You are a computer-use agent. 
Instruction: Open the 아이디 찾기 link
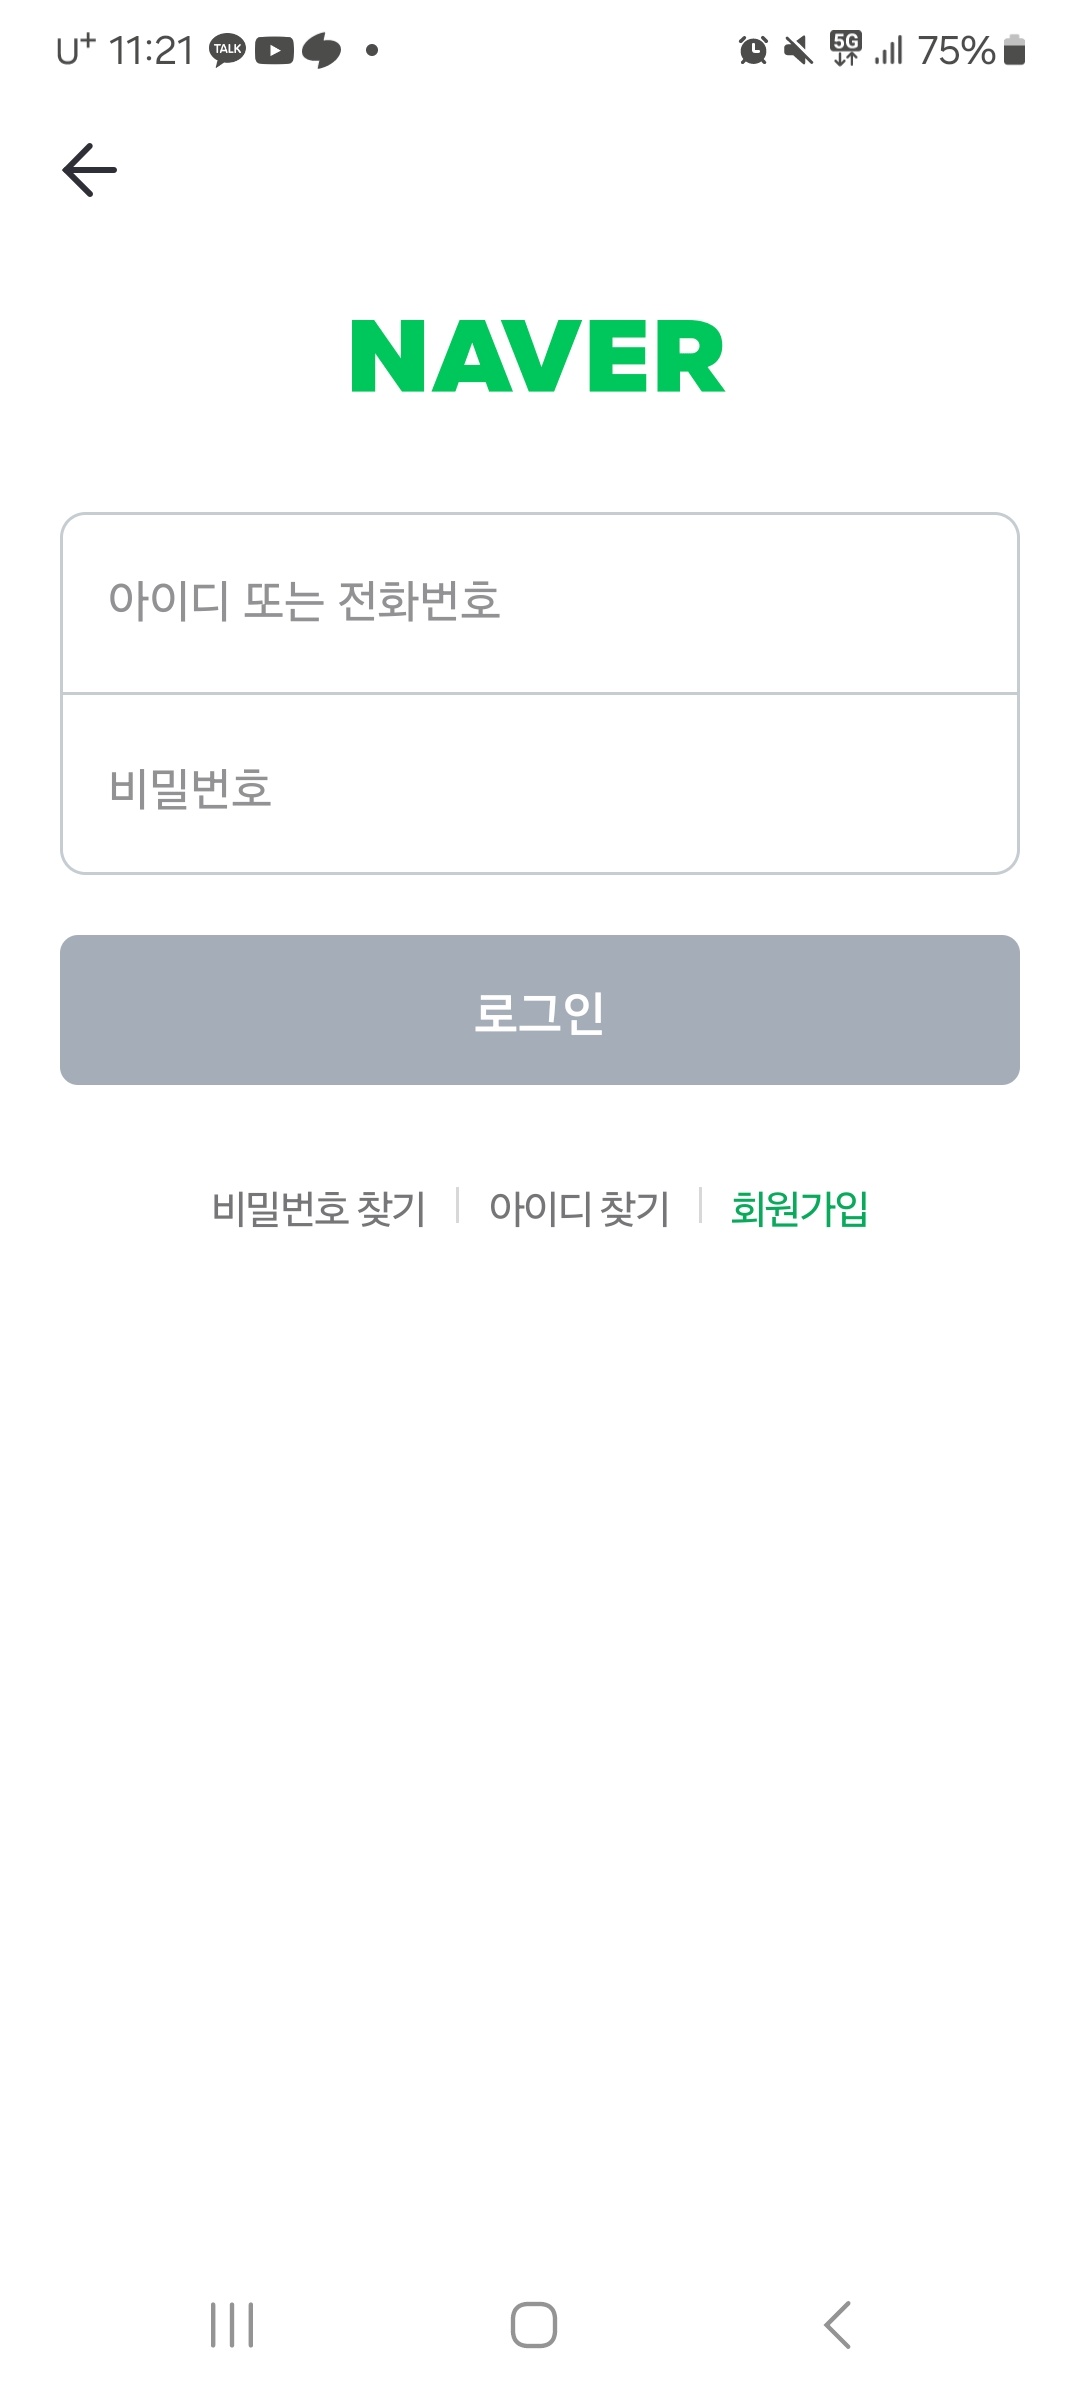579,1208
